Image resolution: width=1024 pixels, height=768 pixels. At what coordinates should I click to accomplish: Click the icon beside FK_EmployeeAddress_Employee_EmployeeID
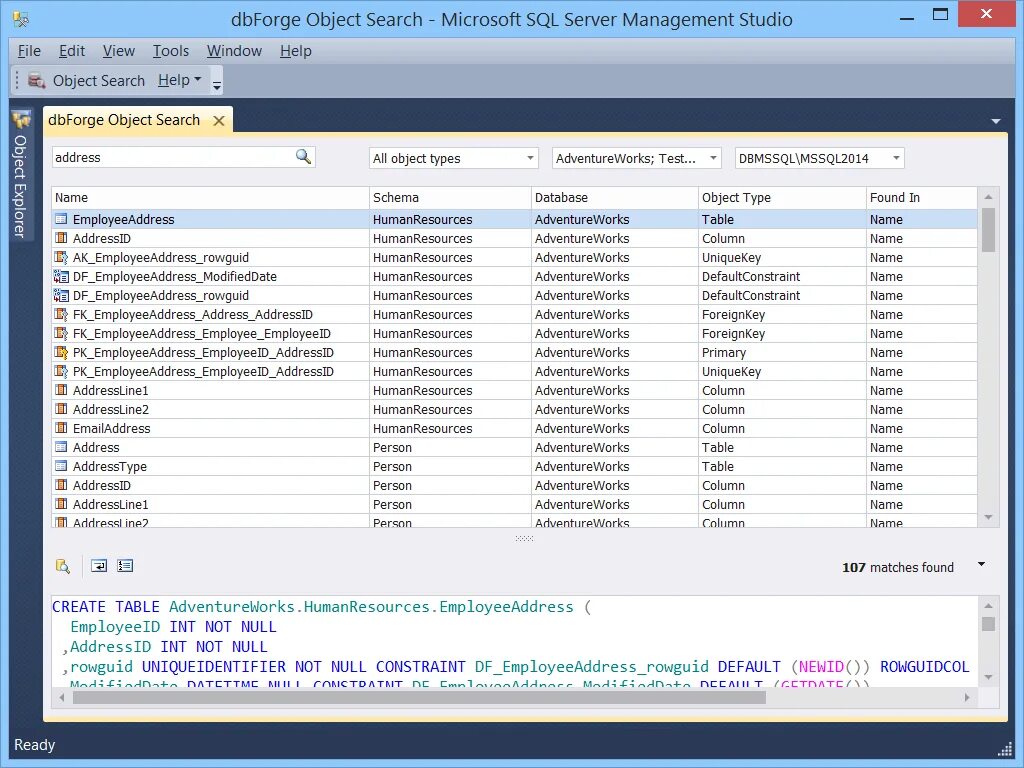61,333
